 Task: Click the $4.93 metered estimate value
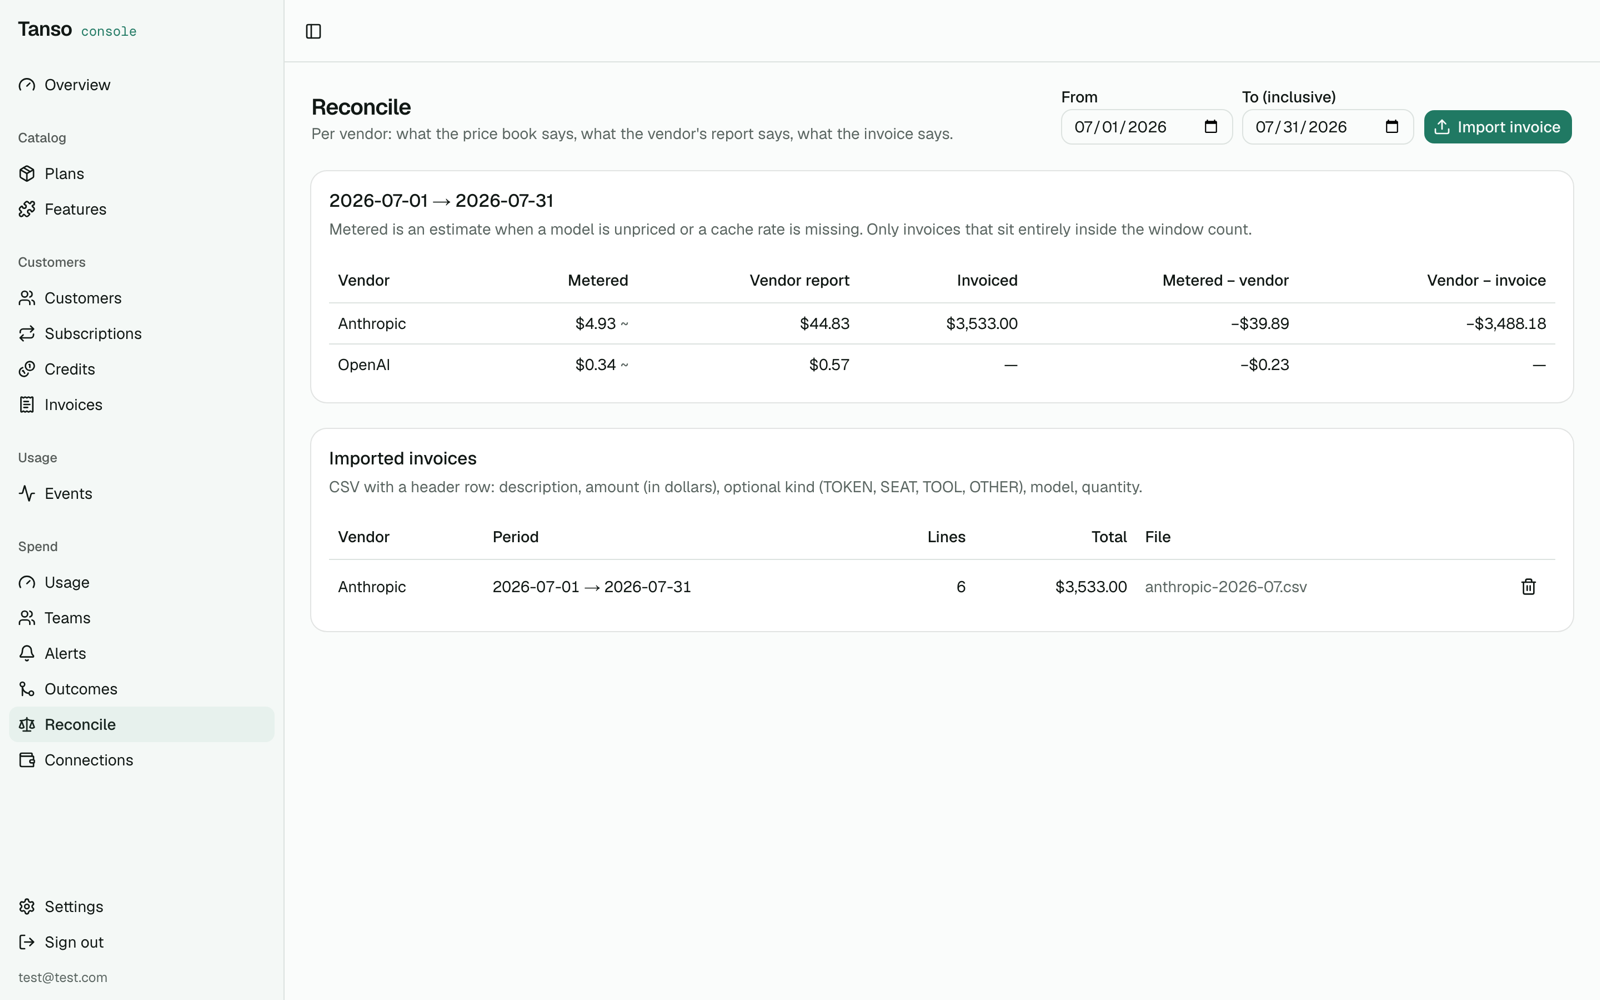click(602, 324)
